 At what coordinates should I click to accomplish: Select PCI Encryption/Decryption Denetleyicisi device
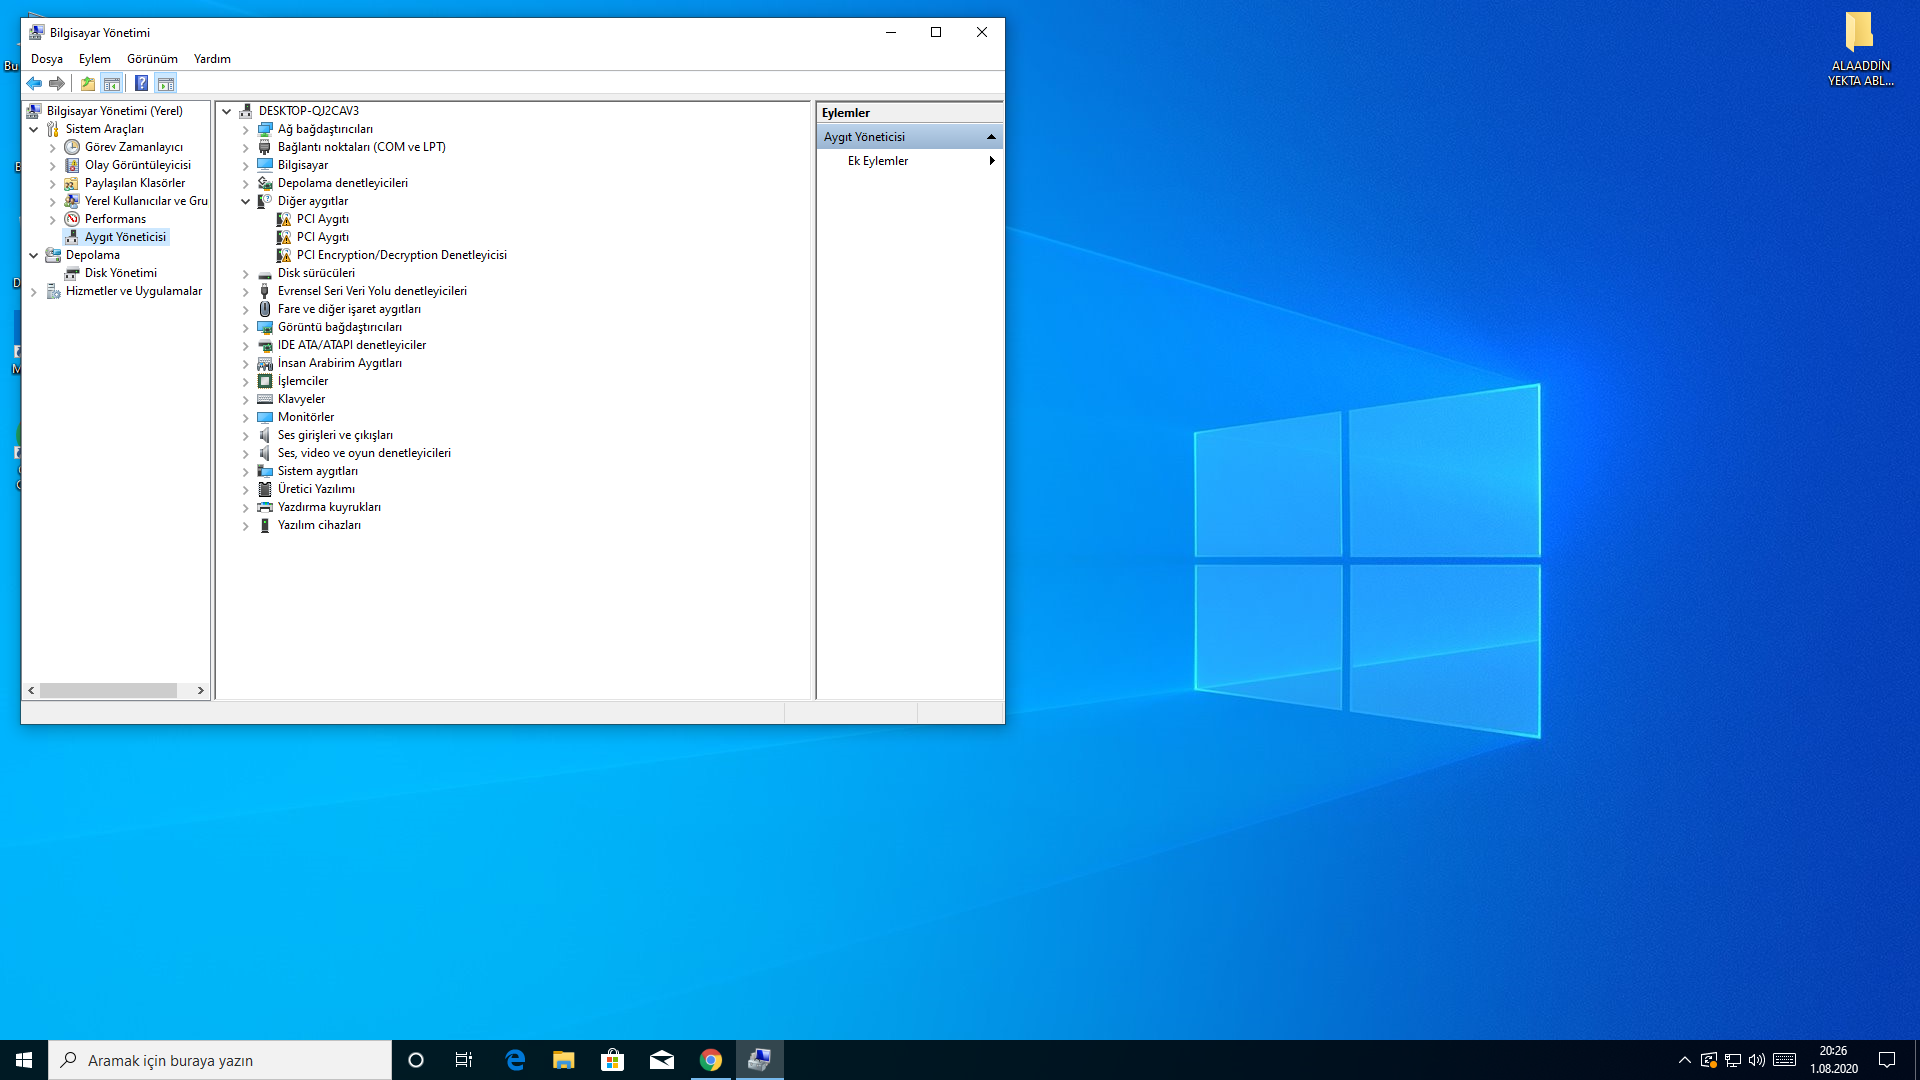point(401,255)
